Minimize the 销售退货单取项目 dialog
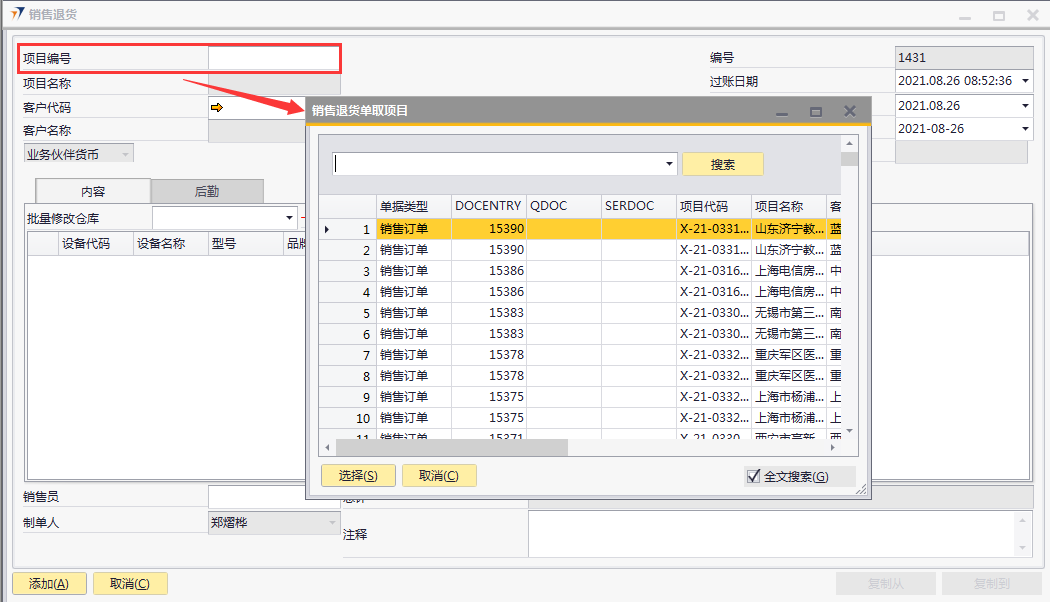The image size is (1050, 602). (x=782, y=111)
